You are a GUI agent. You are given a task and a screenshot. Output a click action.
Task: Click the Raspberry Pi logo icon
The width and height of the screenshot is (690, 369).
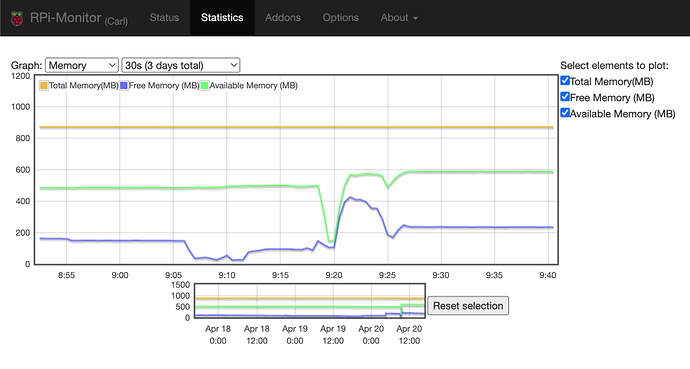[x=17, y=18]
